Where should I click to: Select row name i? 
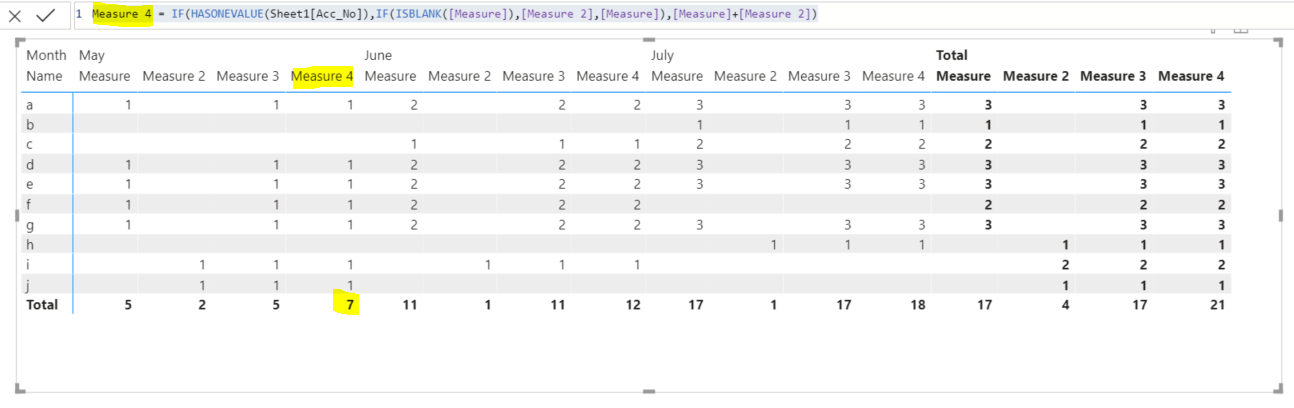[28, 264]
